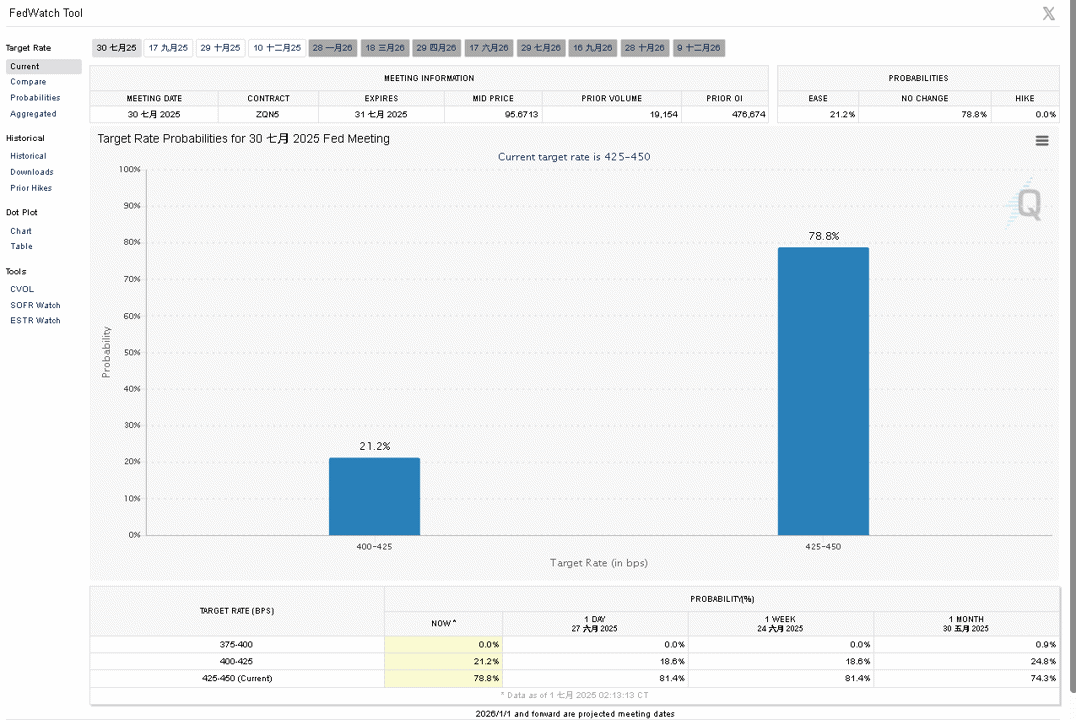Open the Downloads link
This screenshot has width=1076, height=720.
(x=32, y=172)
